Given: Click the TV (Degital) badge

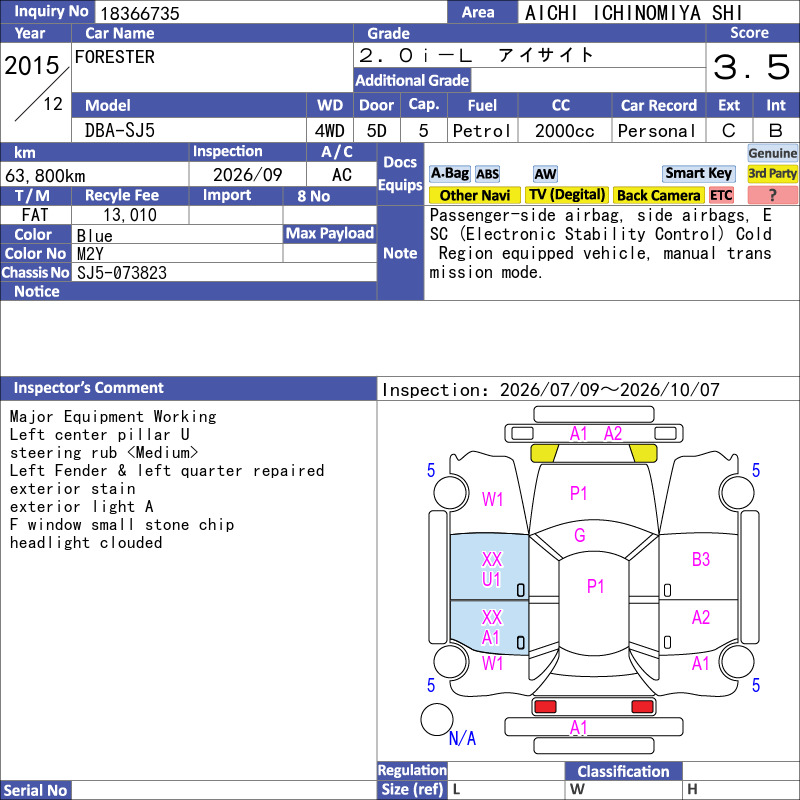Looking at the screenshot, I should 567,195.
